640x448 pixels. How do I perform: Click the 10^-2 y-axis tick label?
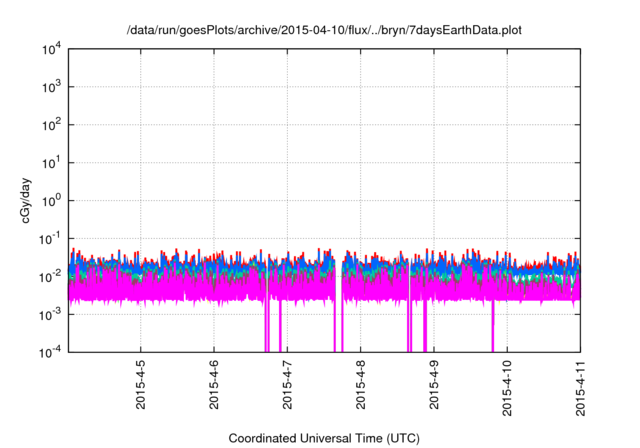(50, 277)
